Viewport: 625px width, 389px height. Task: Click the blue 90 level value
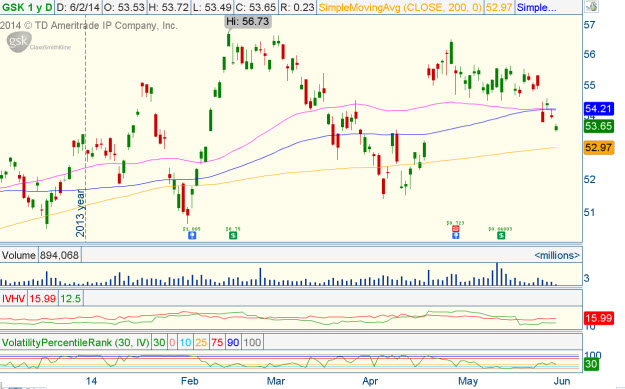(x=233, y=342)
